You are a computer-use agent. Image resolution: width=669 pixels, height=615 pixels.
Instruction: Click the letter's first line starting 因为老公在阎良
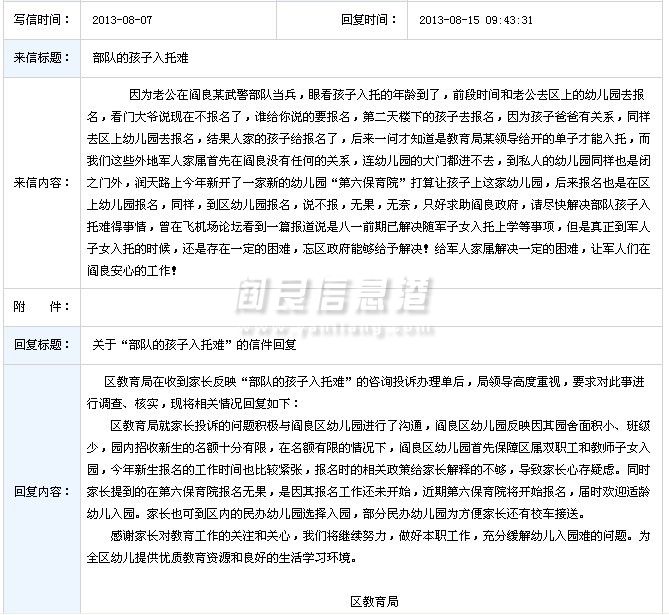click(x=390, y=93)
